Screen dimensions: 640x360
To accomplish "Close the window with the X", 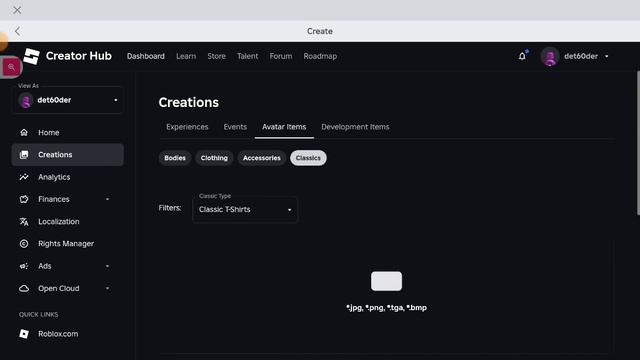I will pos(17,10).
